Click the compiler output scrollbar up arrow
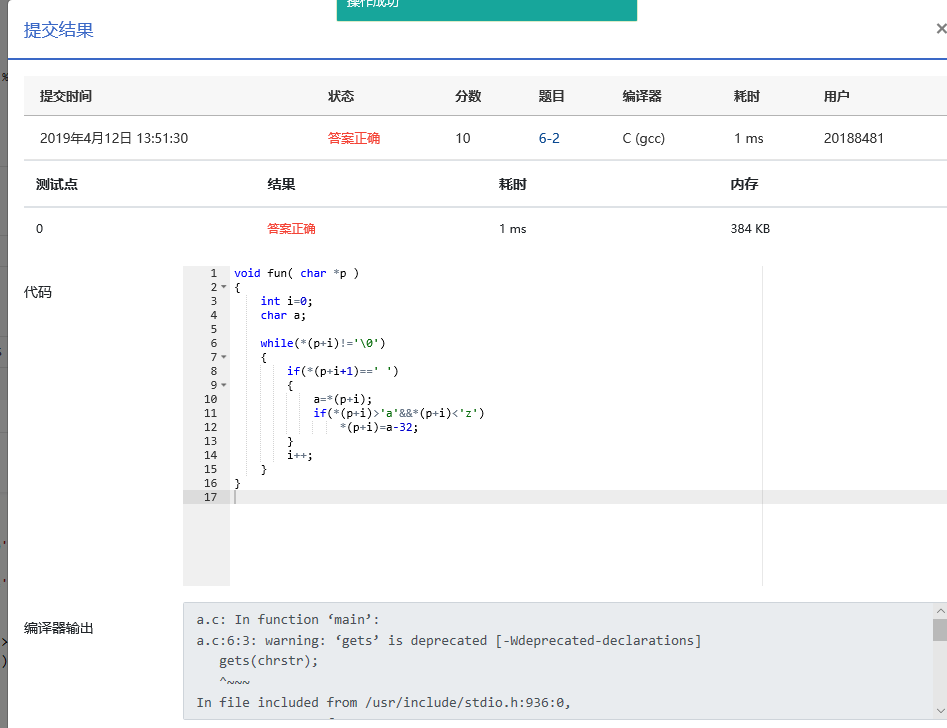Screen dimensions: 947x728 pos(940,610)
